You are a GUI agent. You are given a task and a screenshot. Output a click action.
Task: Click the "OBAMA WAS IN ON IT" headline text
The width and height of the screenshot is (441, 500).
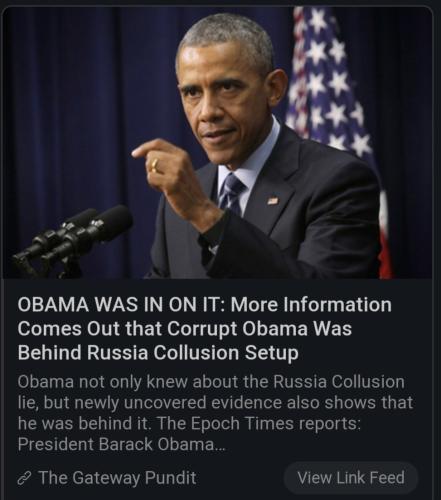click(117, 305)
